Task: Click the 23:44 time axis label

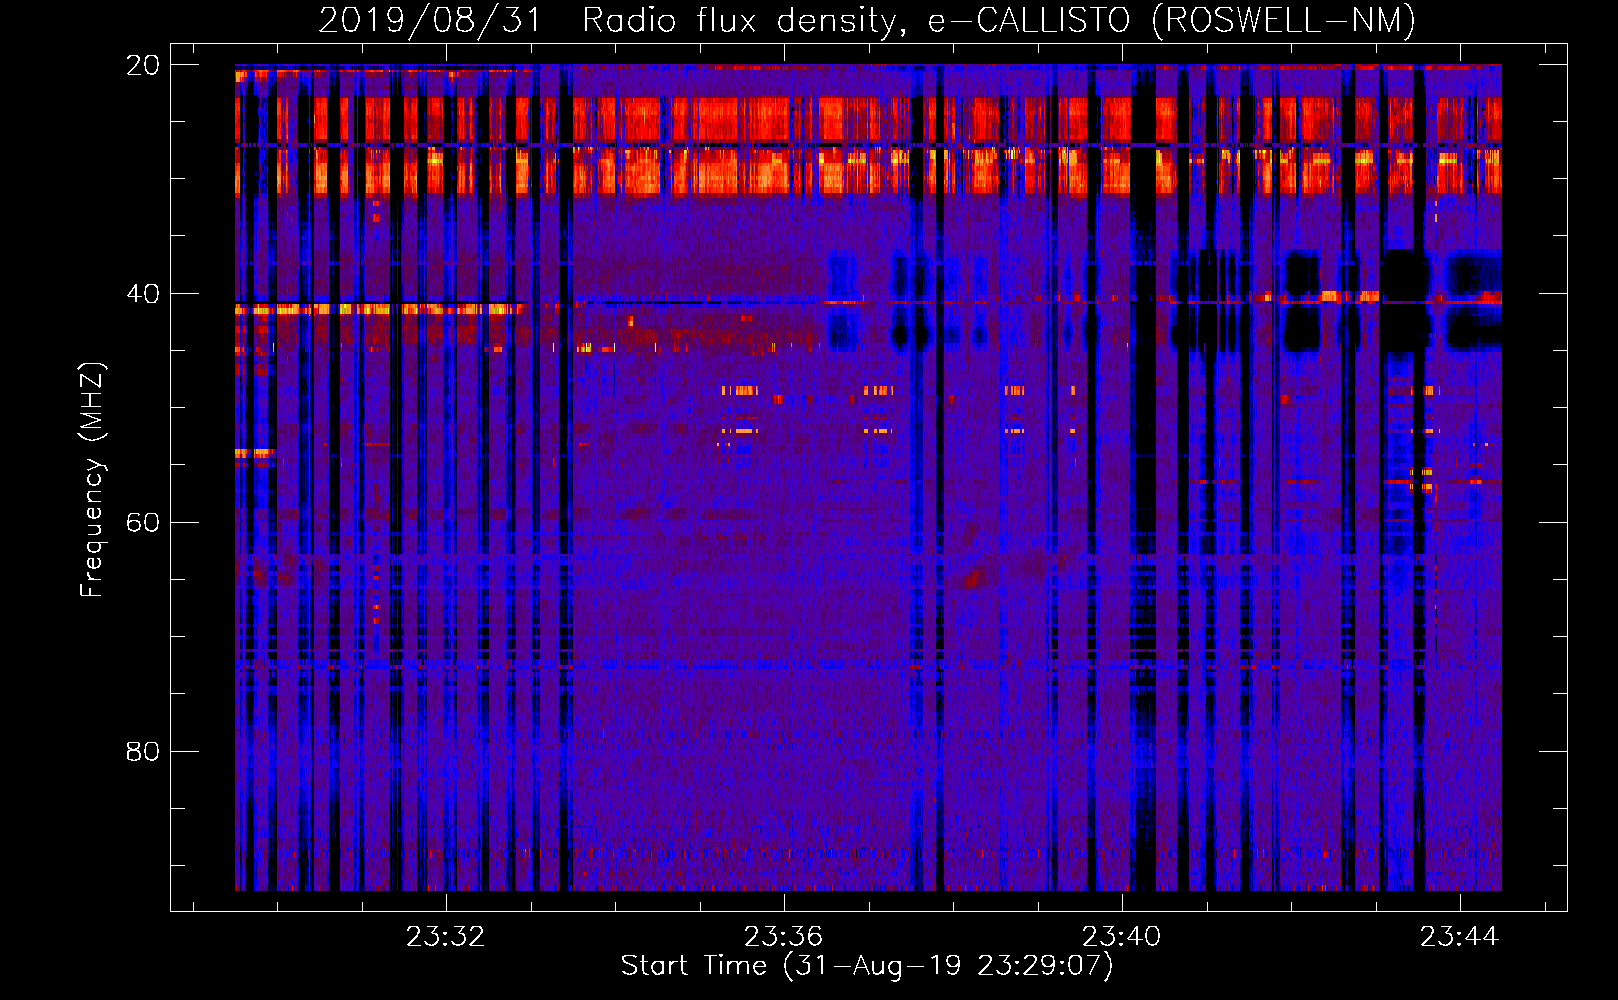Action: (x=1459, y=936)
